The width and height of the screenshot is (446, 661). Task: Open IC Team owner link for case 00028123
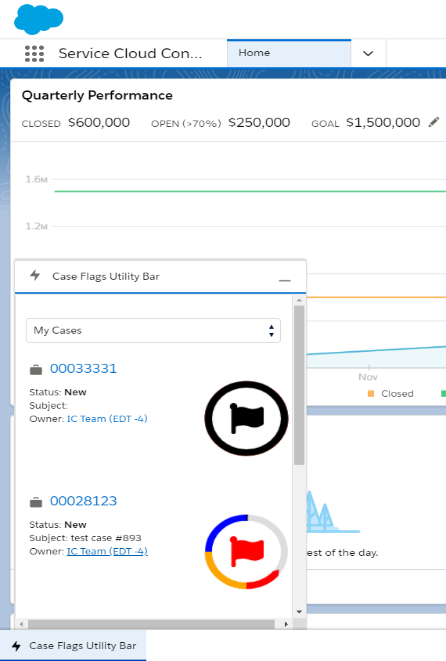(x=107, y=551)
